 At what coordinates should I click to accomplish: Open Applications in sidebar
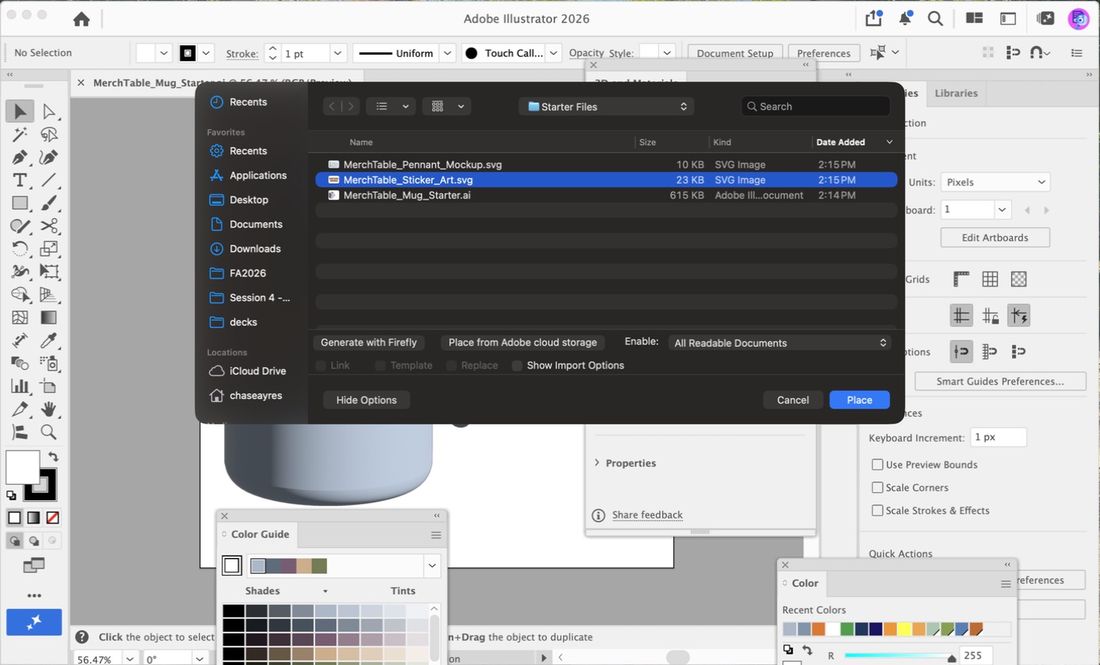click(x=257, y=175)
